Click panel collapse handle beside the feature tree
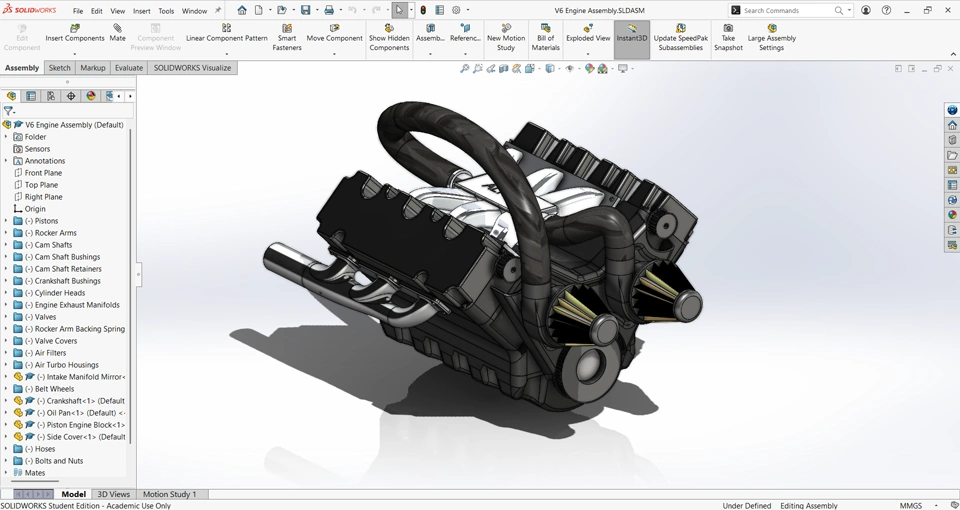Viewport: 960px width, 510px height. tap(138, 274)
